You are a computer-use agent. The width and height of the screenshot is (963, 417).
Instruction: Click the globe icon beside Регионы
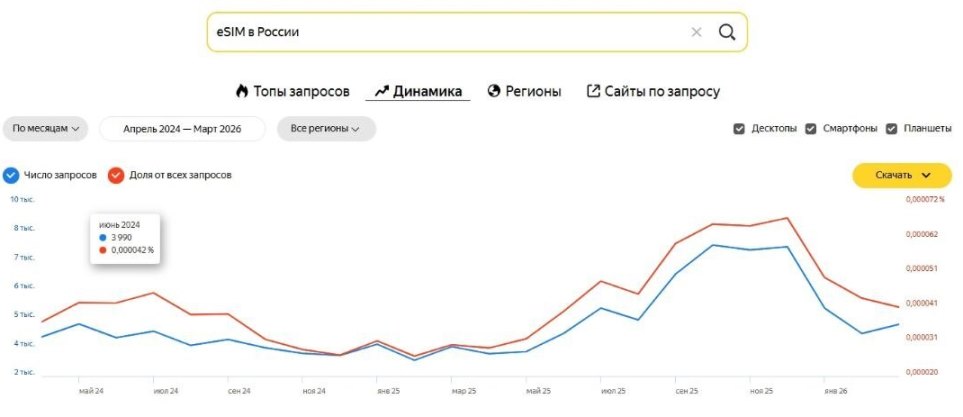[493, 91]
